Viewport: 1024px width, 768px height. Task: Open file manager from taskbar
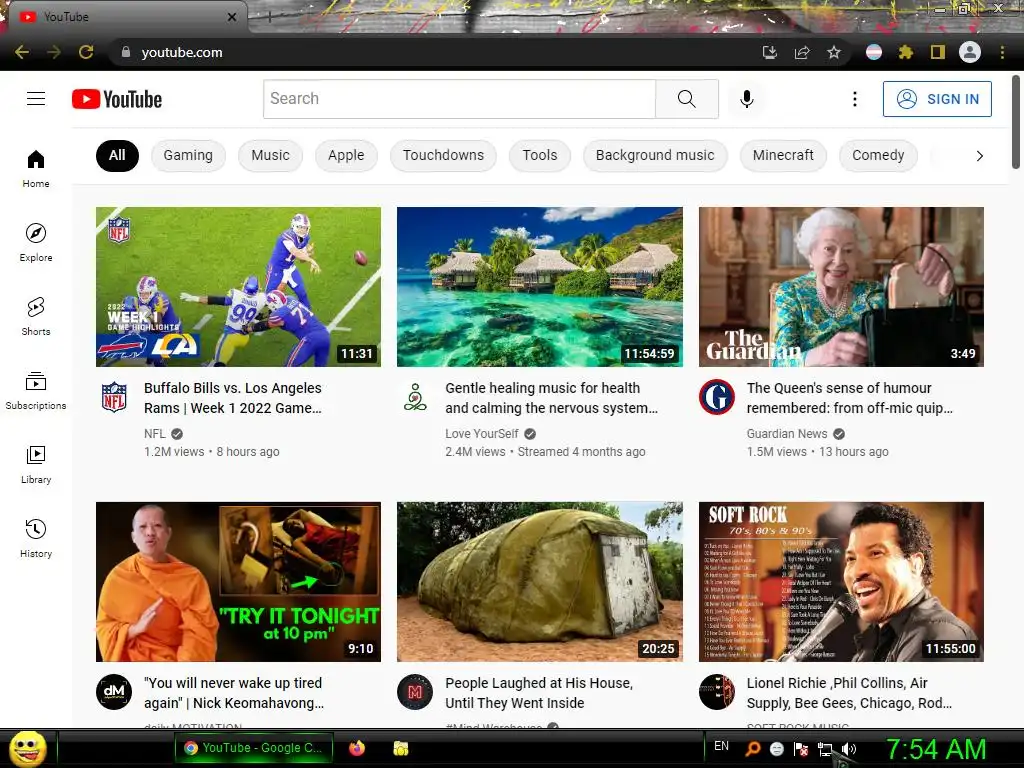coord(400,748)
